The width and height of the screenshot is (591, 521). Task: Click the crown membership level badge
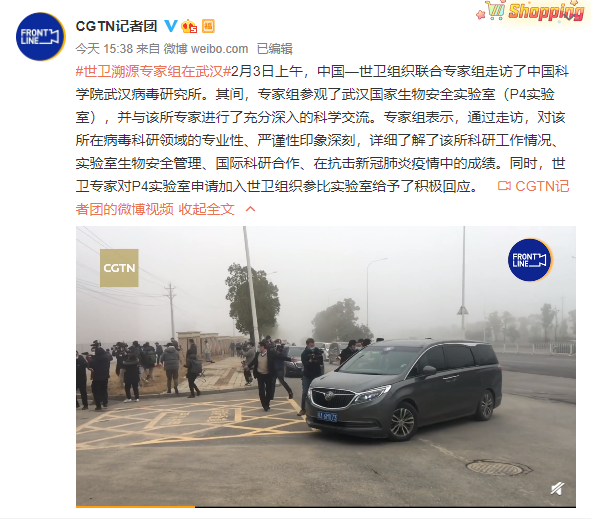189,26
